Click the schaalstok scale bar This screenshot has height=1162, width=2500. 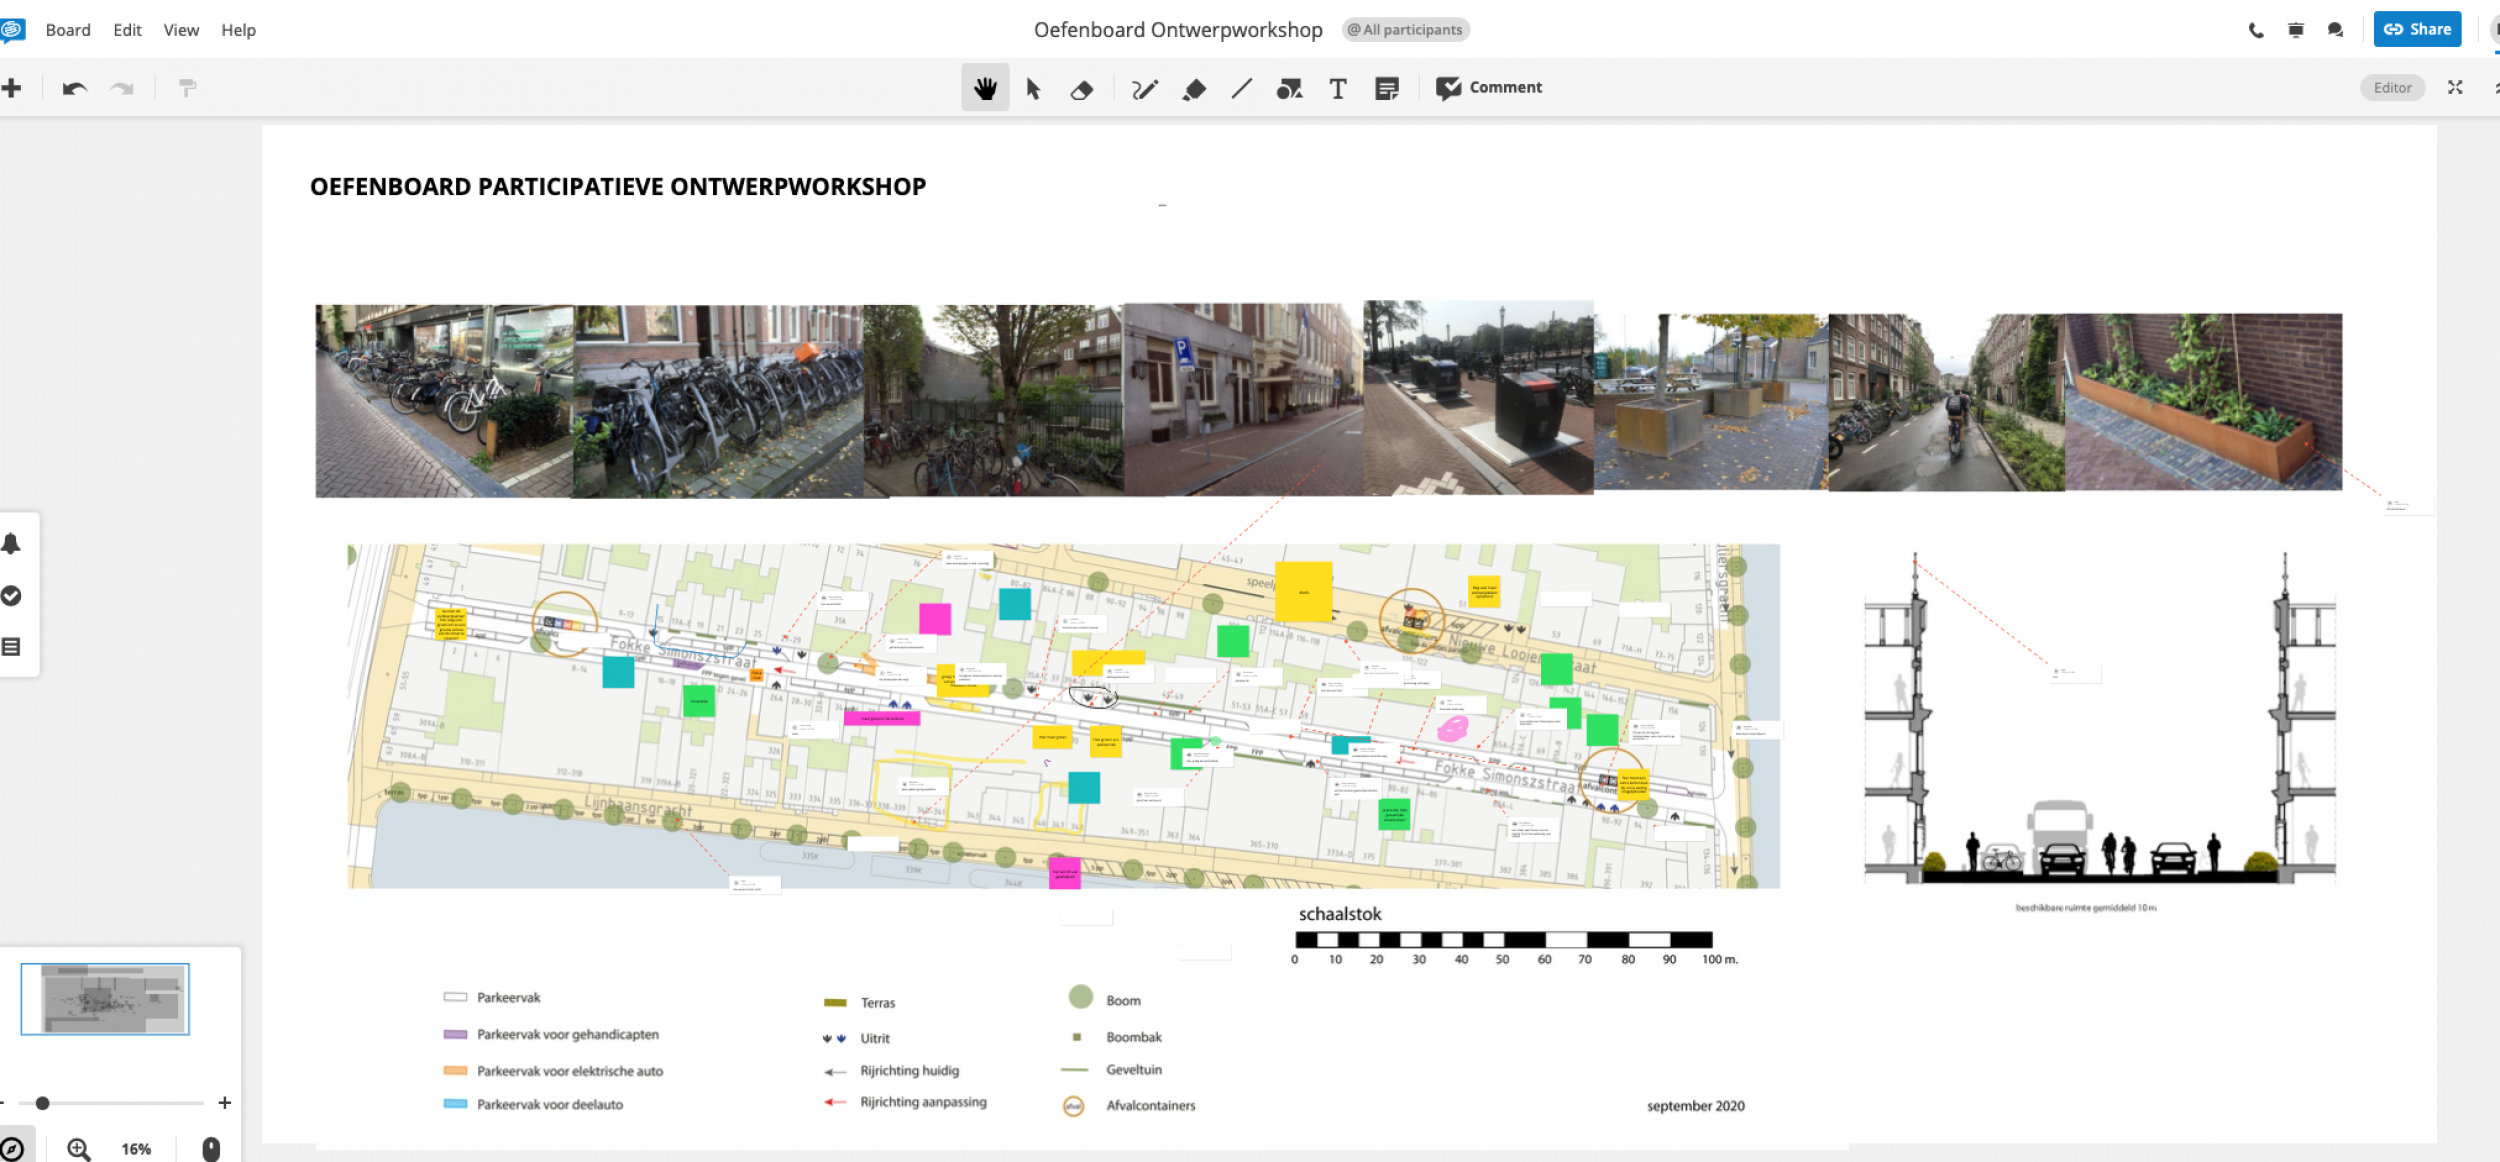click(x=1504, y=940)
